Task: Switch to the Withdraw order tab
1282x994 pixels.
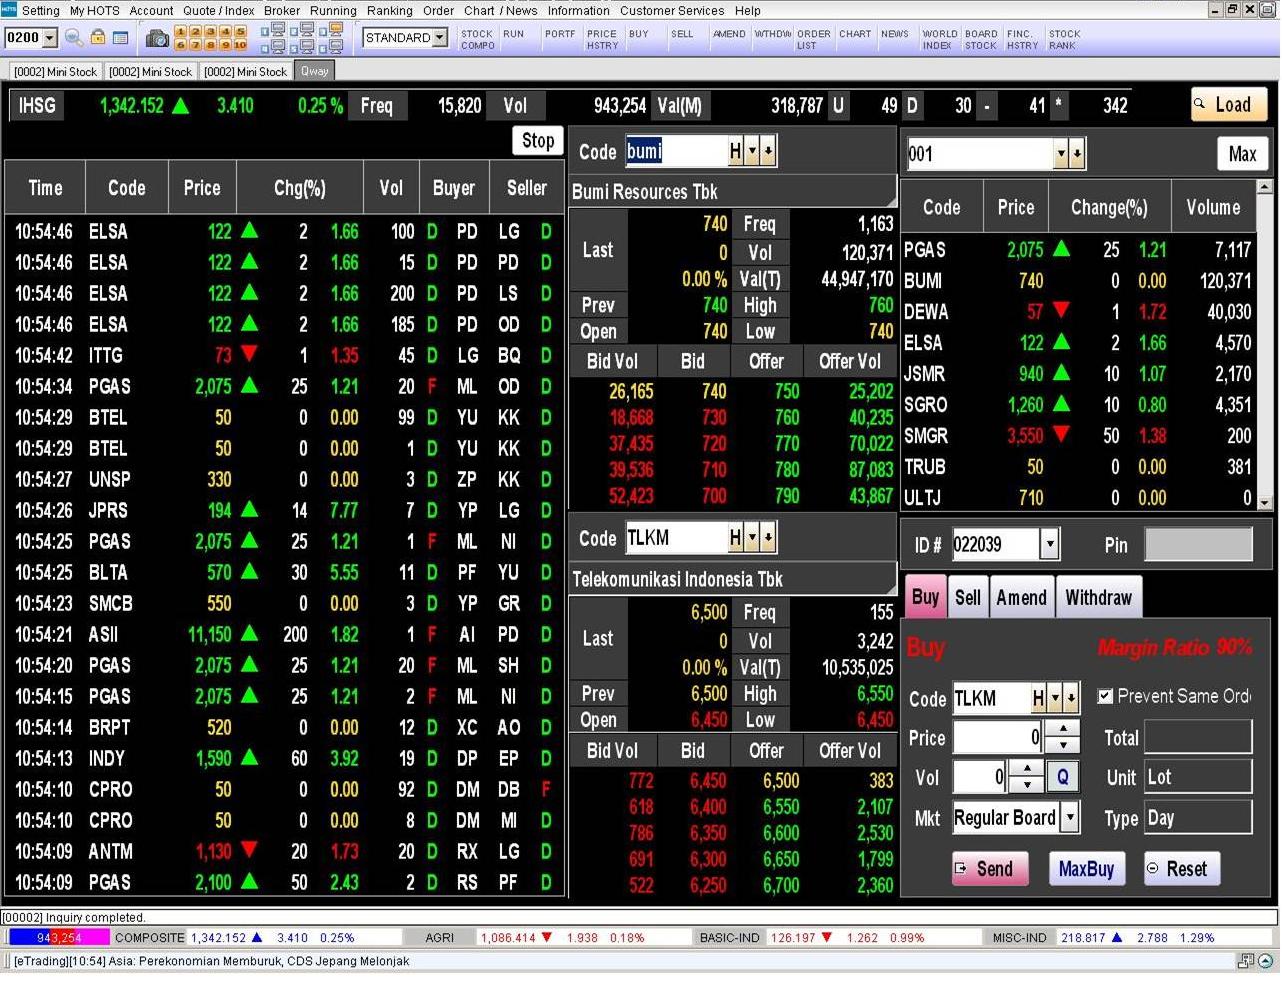Action: pyautogui.click(x=1098, y=597)
